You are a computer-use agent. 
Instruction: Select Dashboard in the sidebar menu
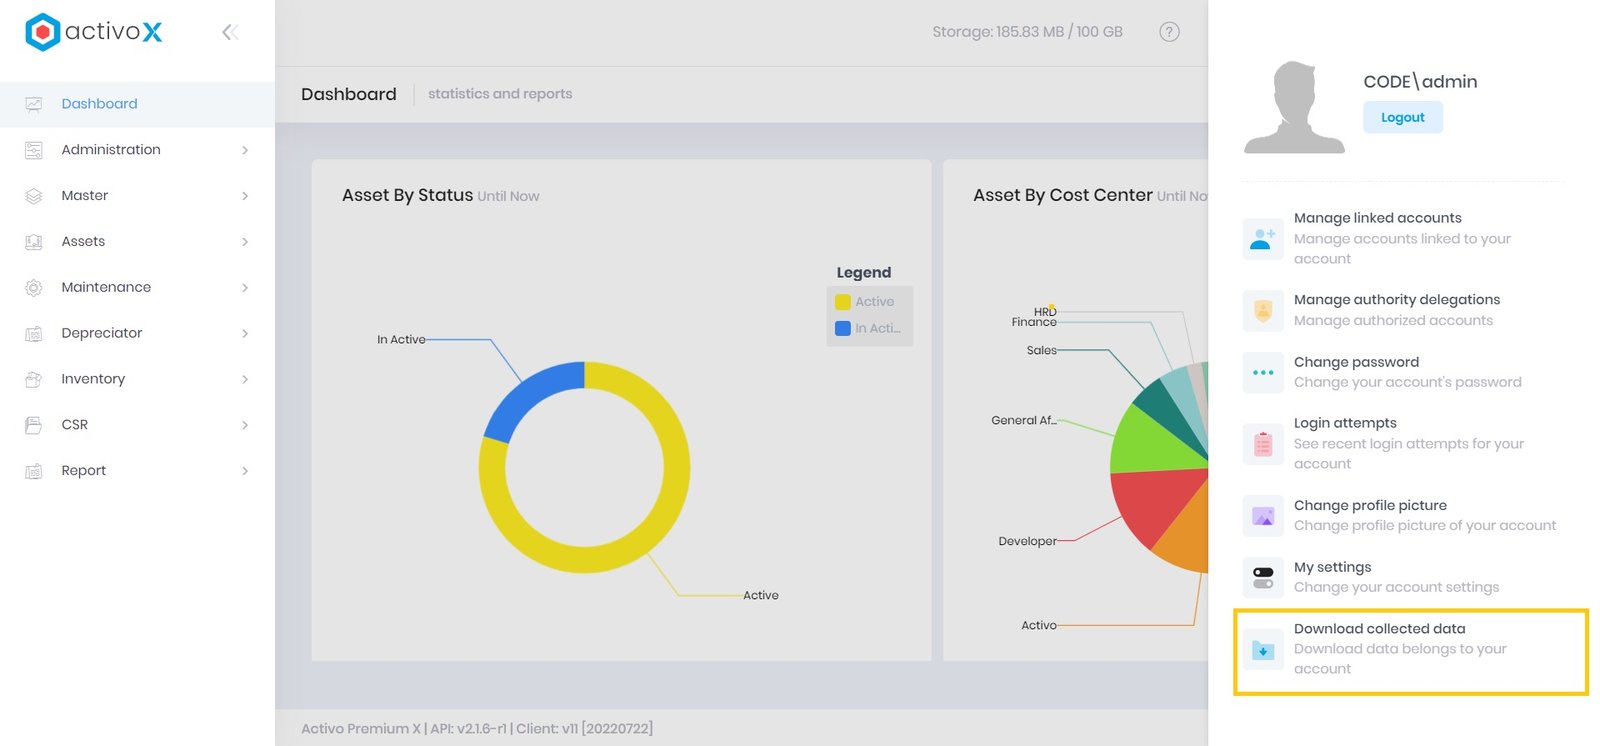click(99, 104)
